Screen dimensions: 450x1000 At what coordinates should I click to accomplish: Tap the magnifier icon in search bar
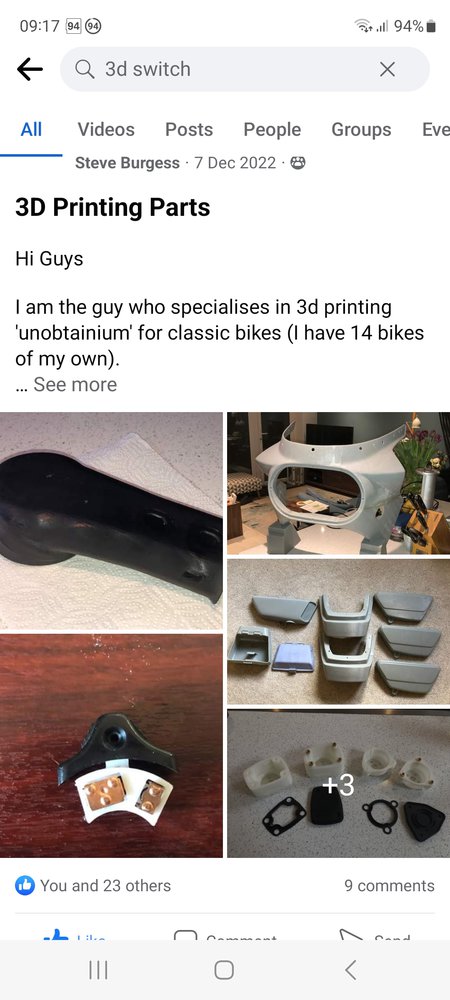coord(85,69)
